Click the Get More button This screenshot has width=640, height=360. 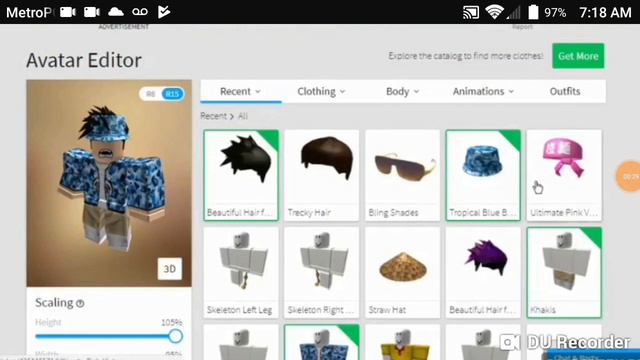tap(578, 56)
